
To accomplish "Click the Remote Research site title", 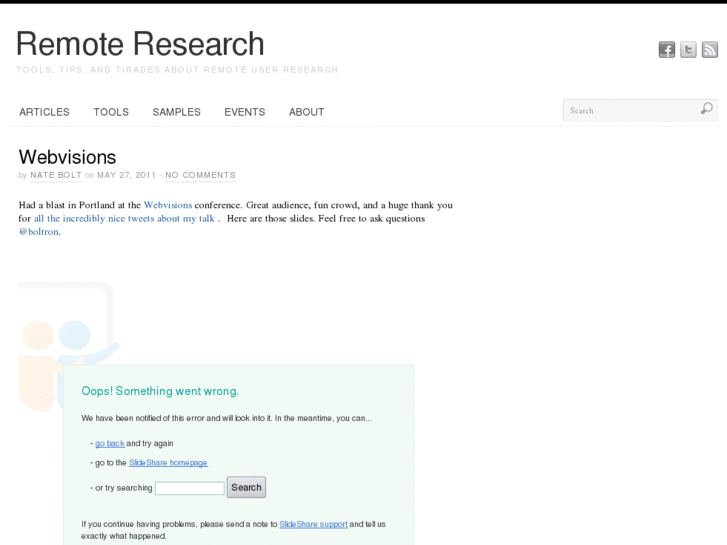I will 140,44.
